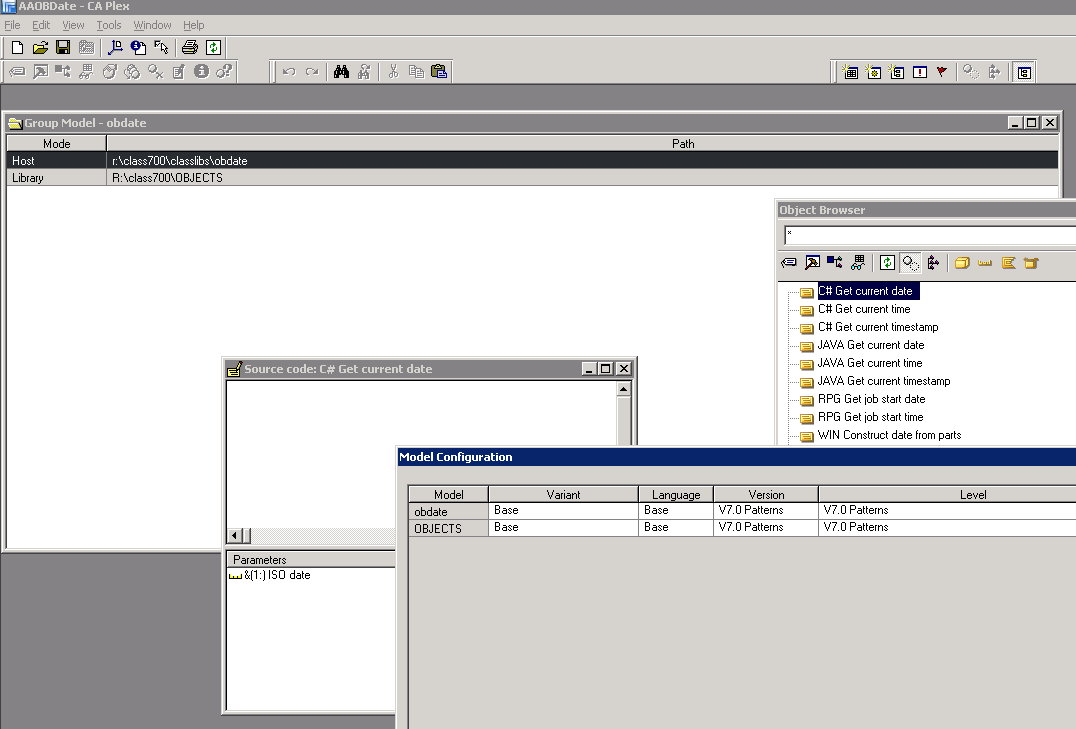This screenshot has width=1076, height=729.
Task: Select 'C# Get current timestamp' tree item
Action: 878,327
